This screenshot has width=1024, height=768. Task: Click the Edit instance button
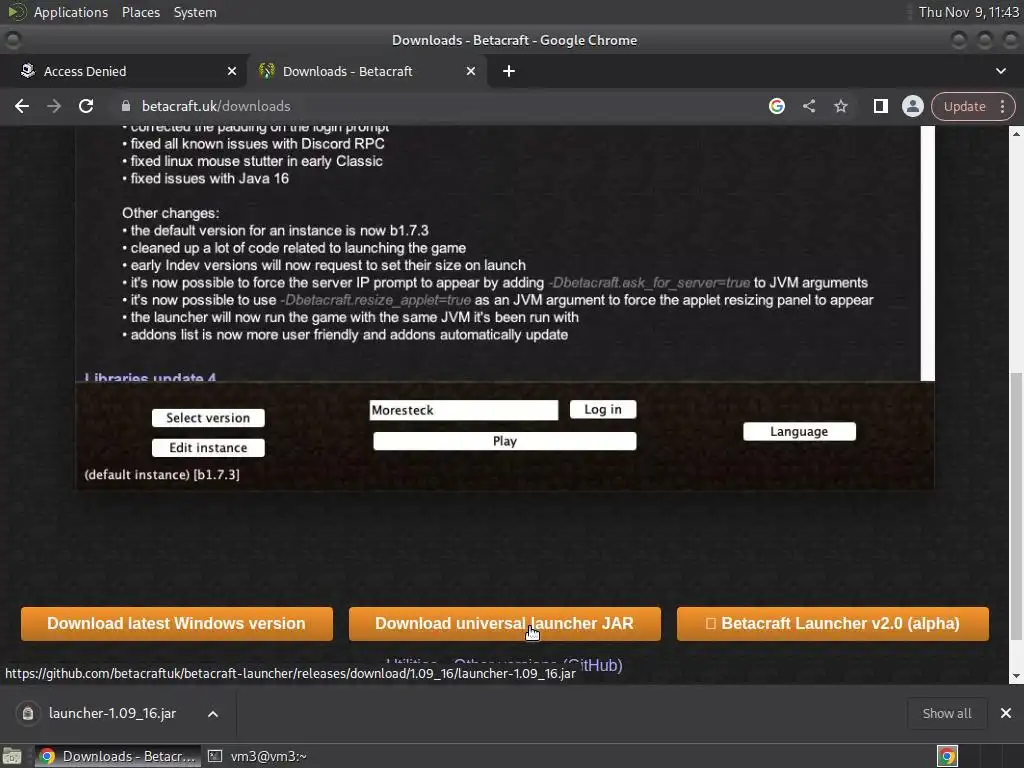(x=208, y=448)
